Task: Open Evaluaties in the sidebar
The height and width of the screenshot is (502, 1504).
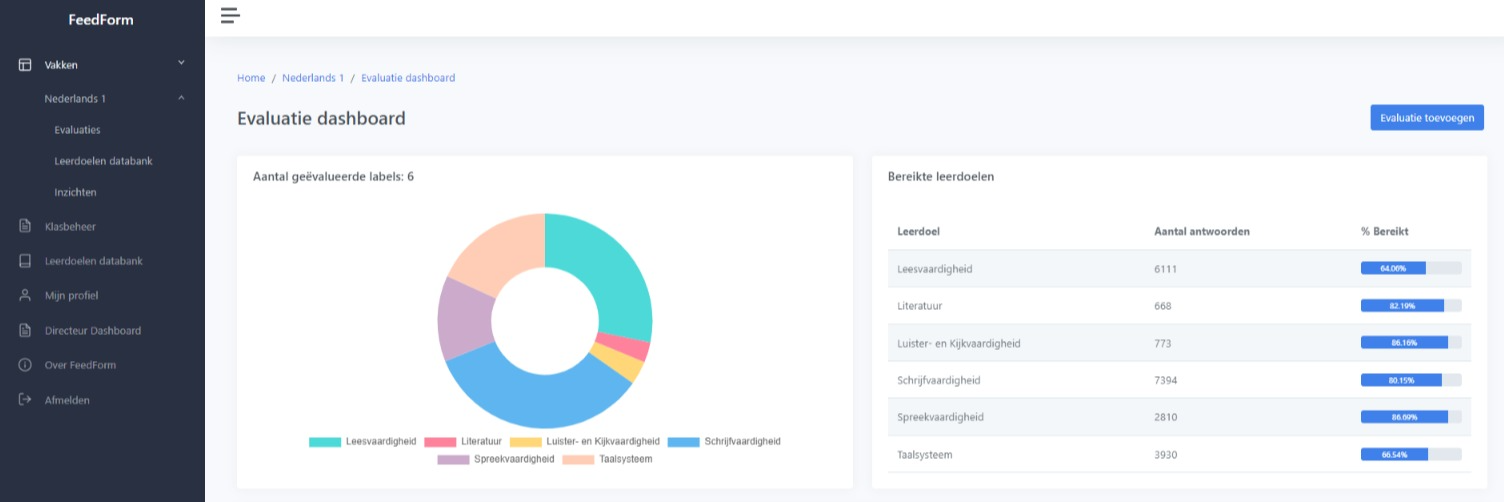Action: click(77, 130)
